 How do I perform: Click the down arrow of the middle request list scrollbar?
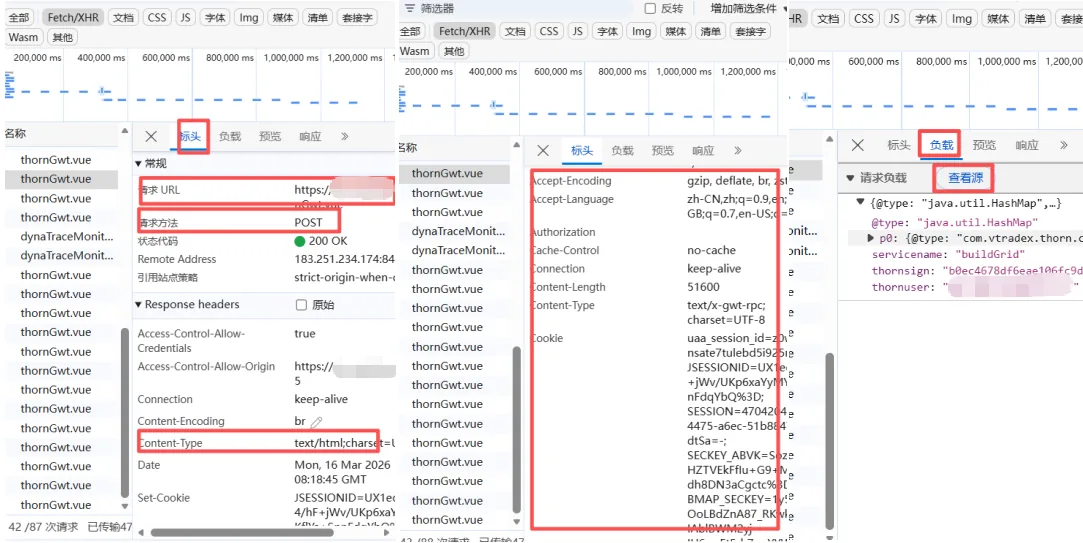point(517,522)
